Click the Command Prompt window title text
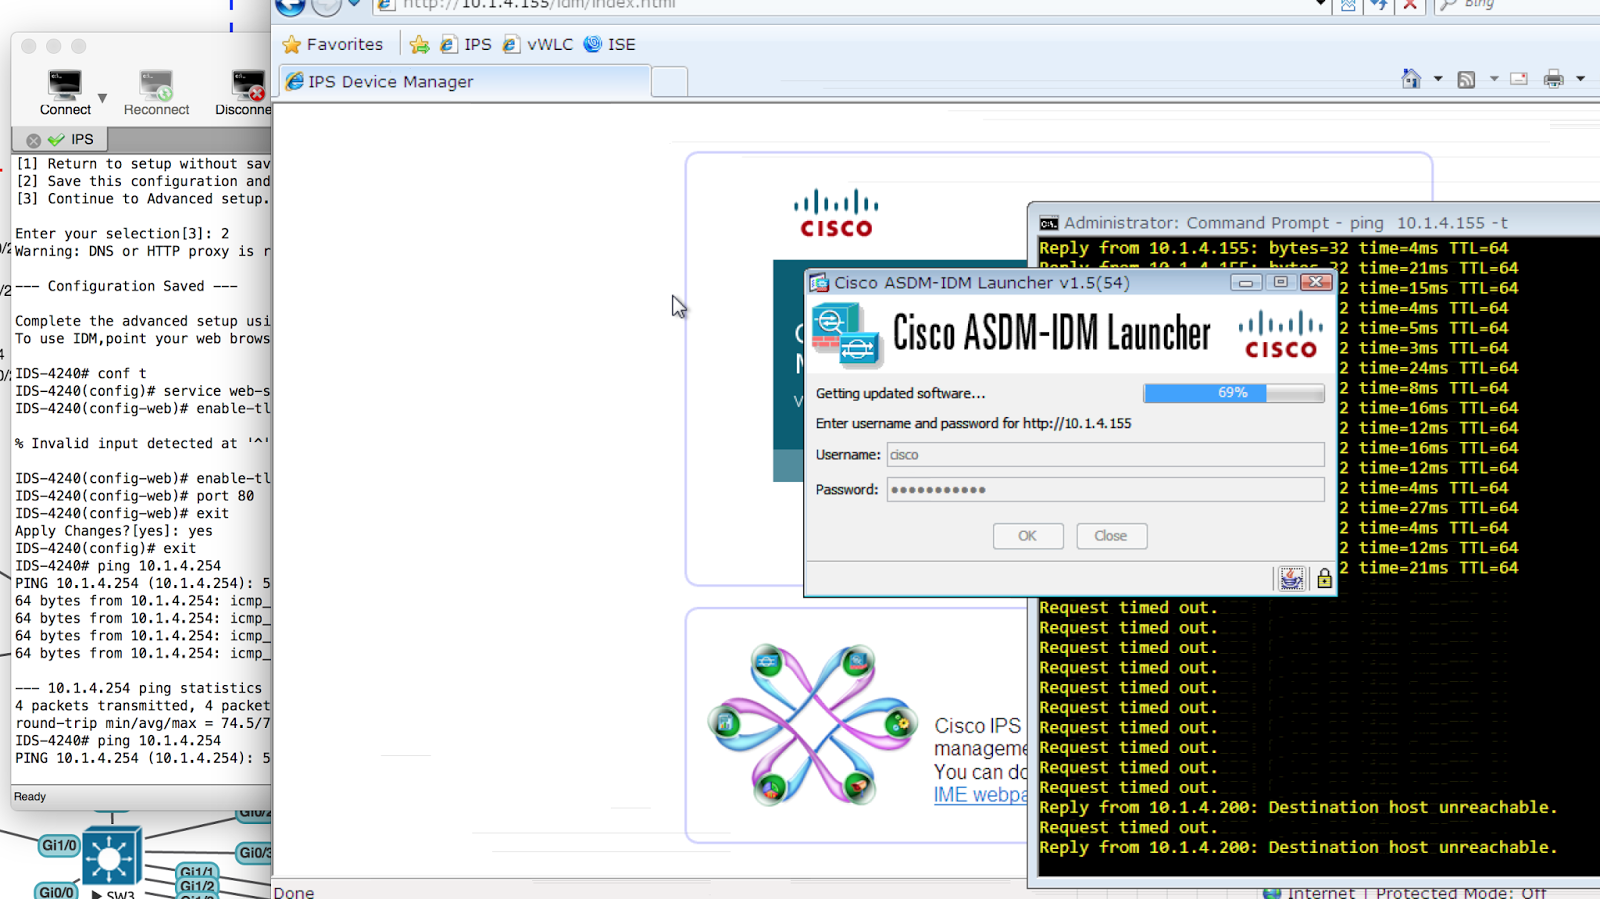Viewport: 1600px width, 899px height. [1286, 223]
